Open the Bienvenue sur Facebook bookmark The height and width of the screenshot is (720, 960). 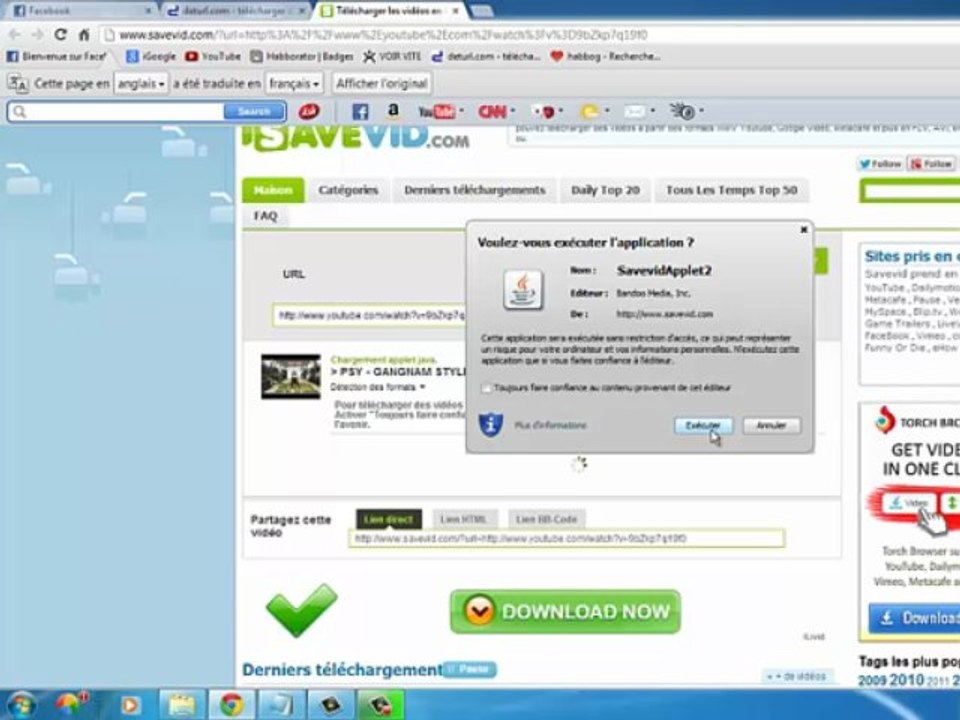tap(56, 56)
